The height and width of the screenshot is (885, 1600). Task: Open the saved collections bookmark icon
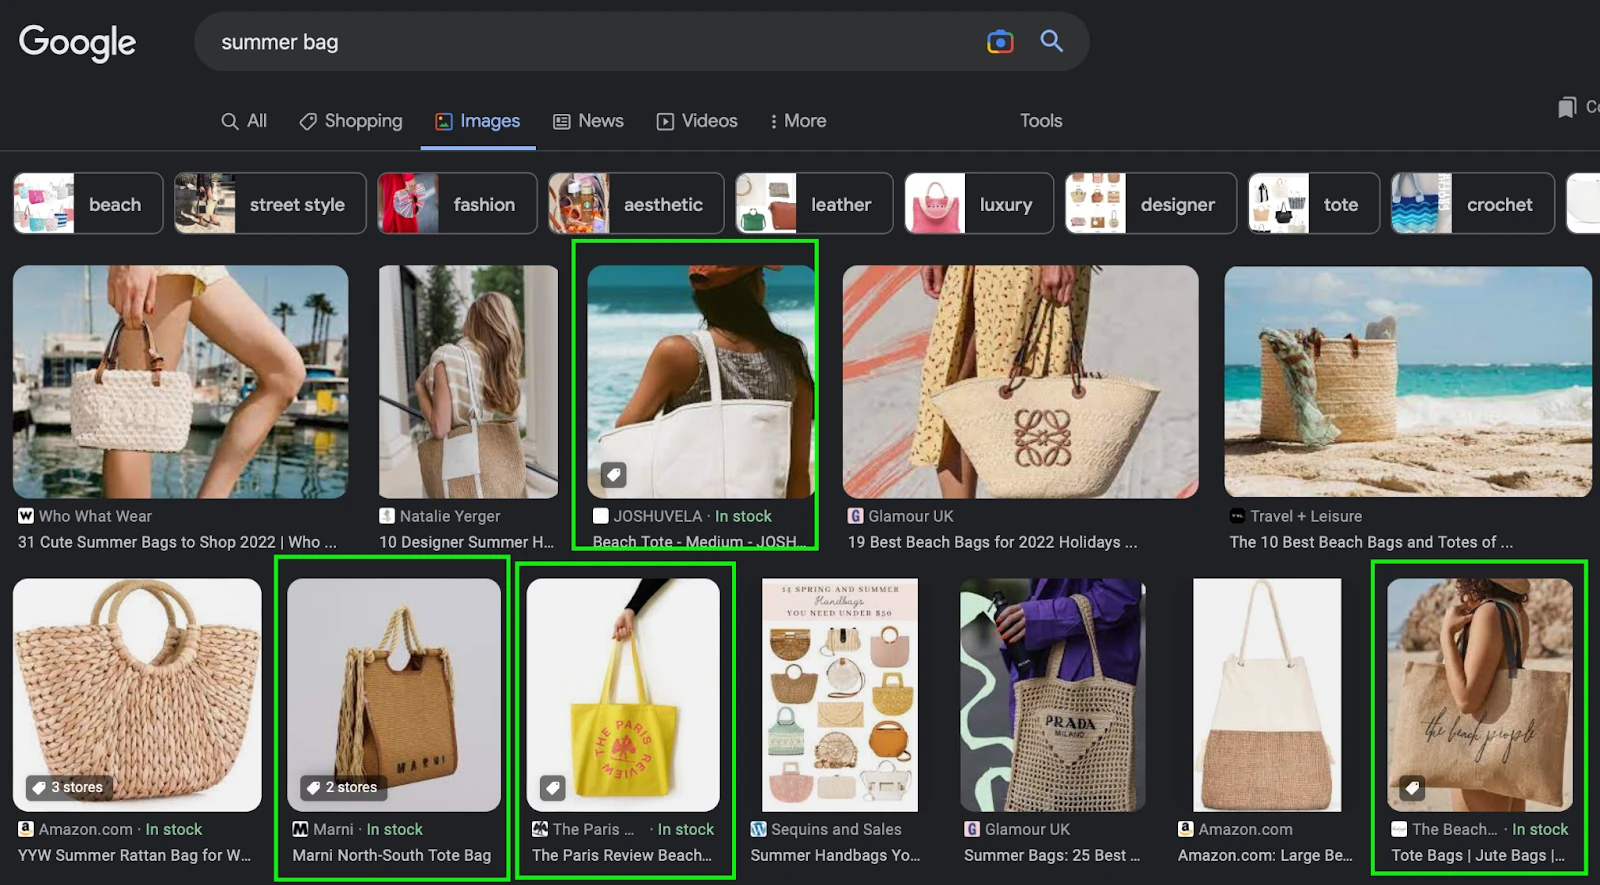click(1567, 108)
